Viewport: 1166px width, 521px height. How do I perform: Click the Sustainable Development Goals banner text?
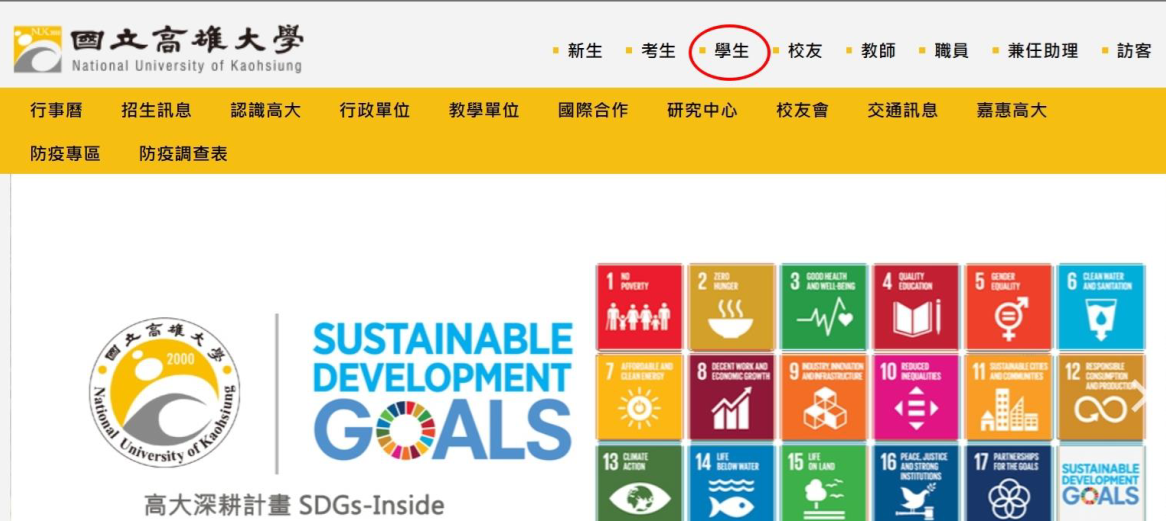tap(442, 390)
